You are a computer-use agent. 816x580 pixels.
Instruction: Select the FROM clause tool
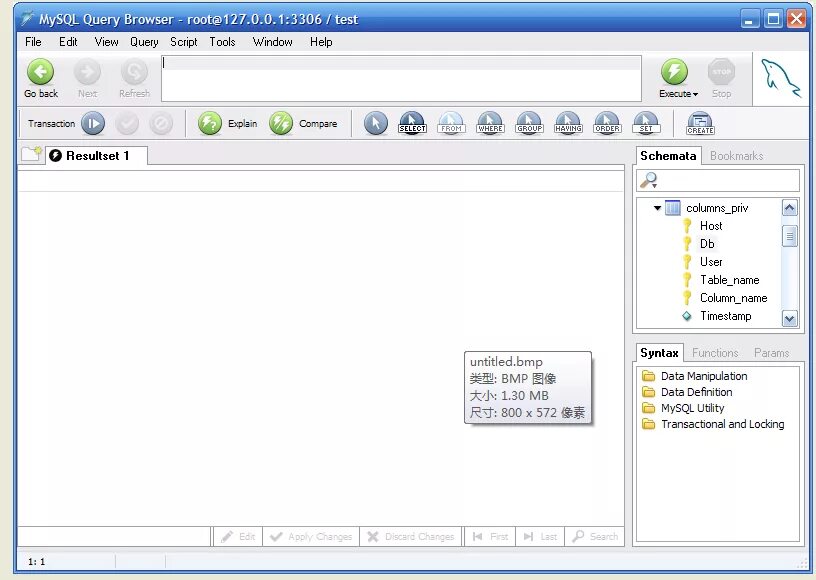tap(451, 124)
